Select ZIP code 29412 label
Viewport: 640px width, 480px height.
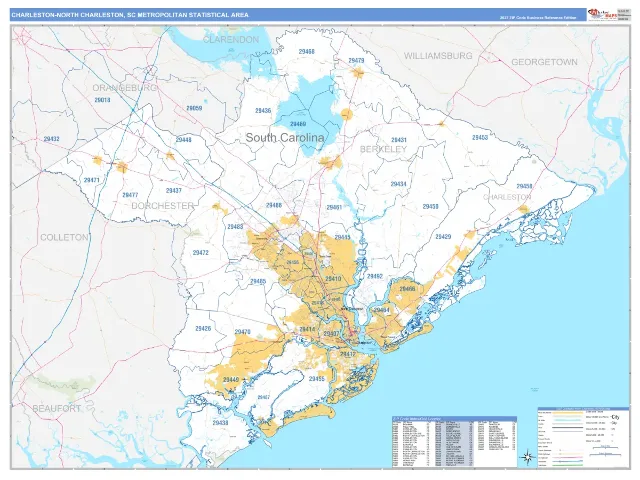click(x=347, y=354)
